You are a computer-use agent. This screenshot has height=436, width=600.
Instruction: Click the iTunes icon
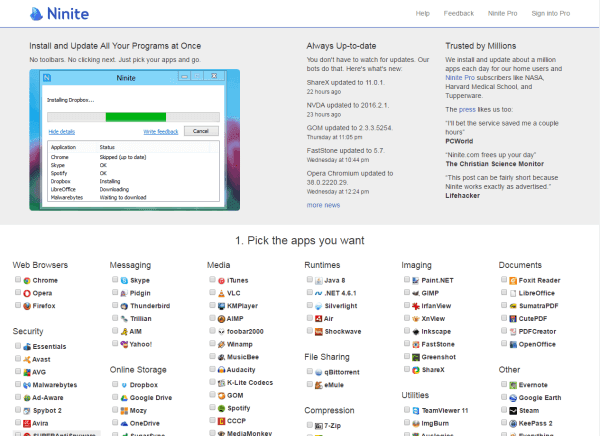pyautogui.click(x=222, y=281)
